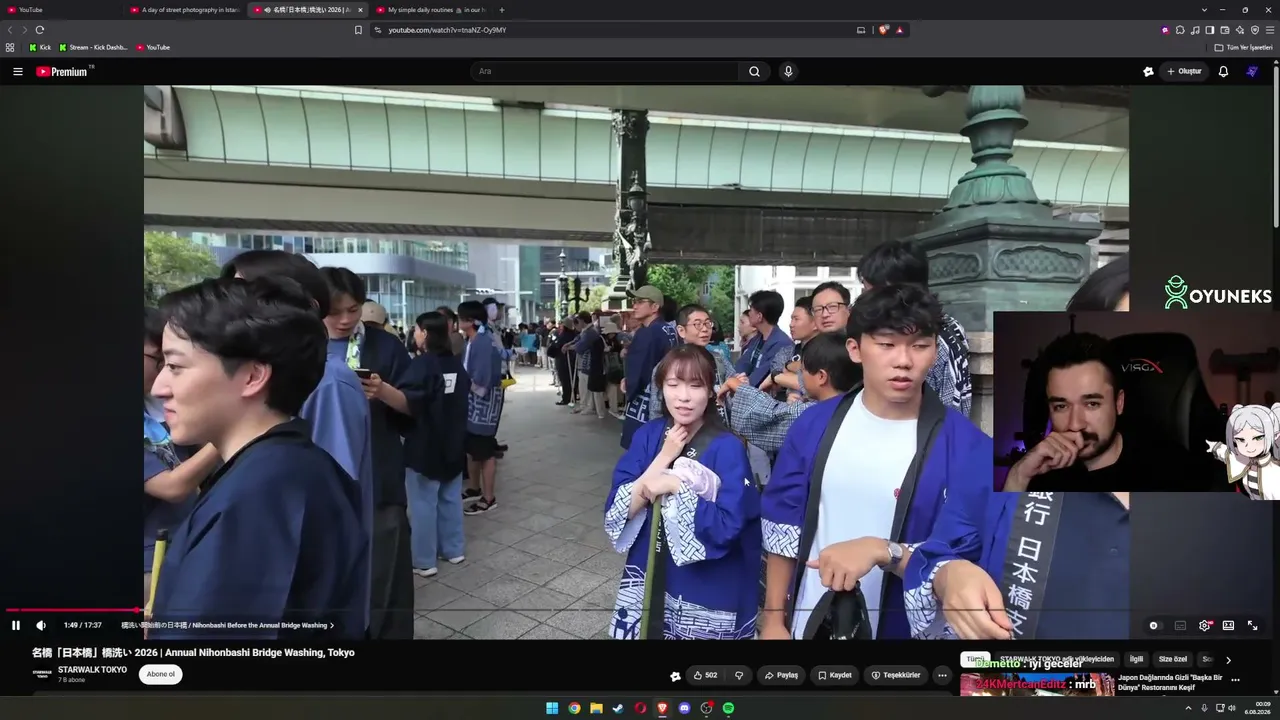Image resolution: width=1280 pixels, height=720 pixels.
Task: Open the Stream - Kick Dashboard bookmark
Action: [x=93, y=47]
